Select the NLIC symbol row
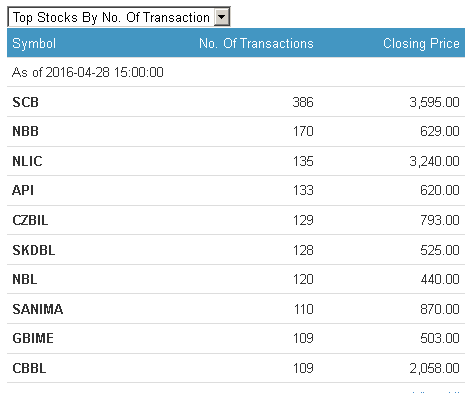The width and height of the screenshot is (465, 393). 236,161
